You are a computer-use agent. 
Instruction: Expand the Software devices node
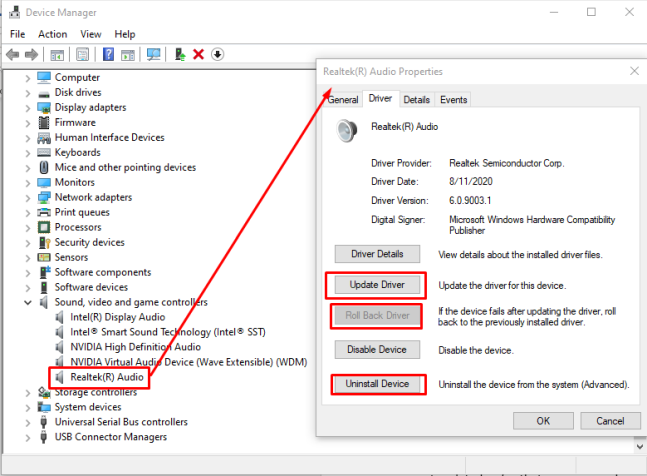27,288
